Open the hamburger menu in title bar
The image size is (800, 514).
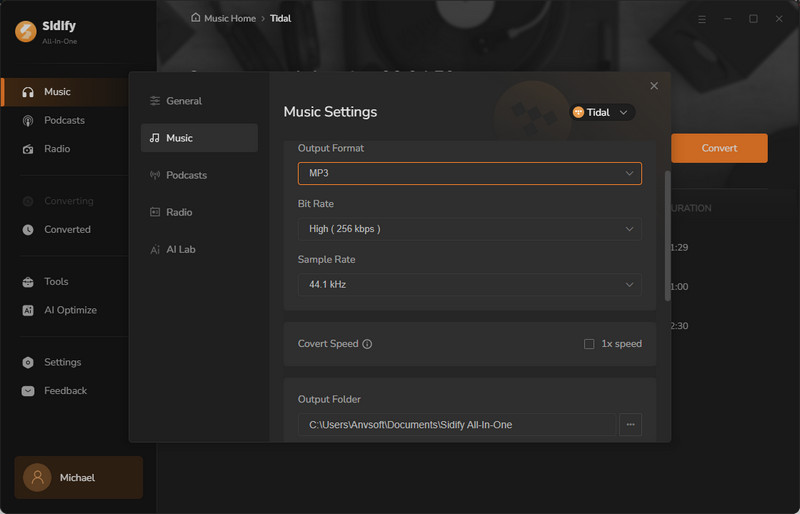(x=702, y=19)
